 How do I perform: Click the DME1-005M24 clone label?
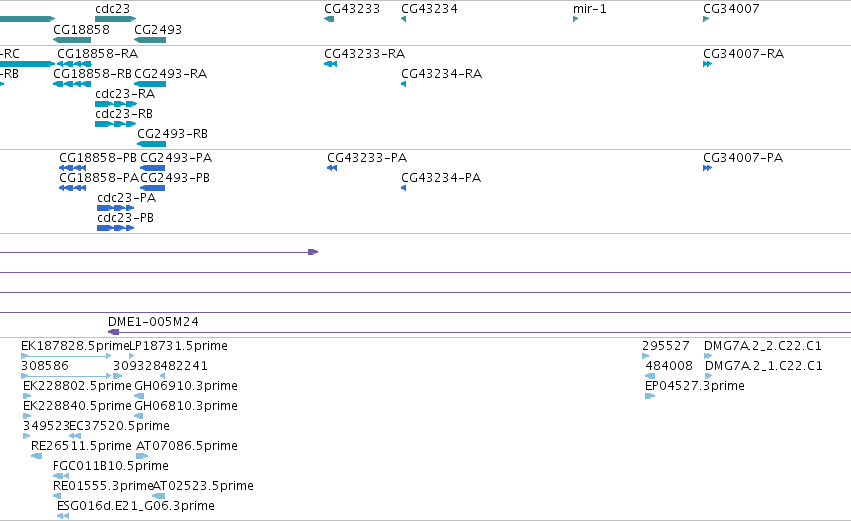point(154,322)
